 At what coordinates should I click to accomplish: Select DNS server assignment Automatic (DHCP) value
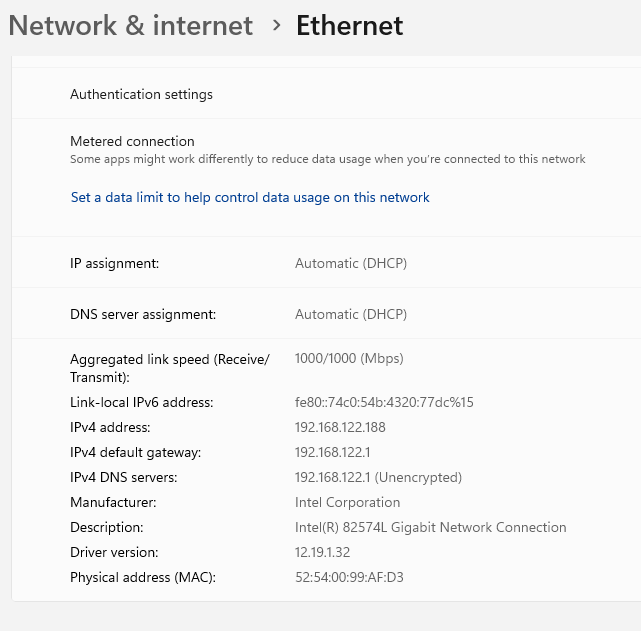pos(351,314)
